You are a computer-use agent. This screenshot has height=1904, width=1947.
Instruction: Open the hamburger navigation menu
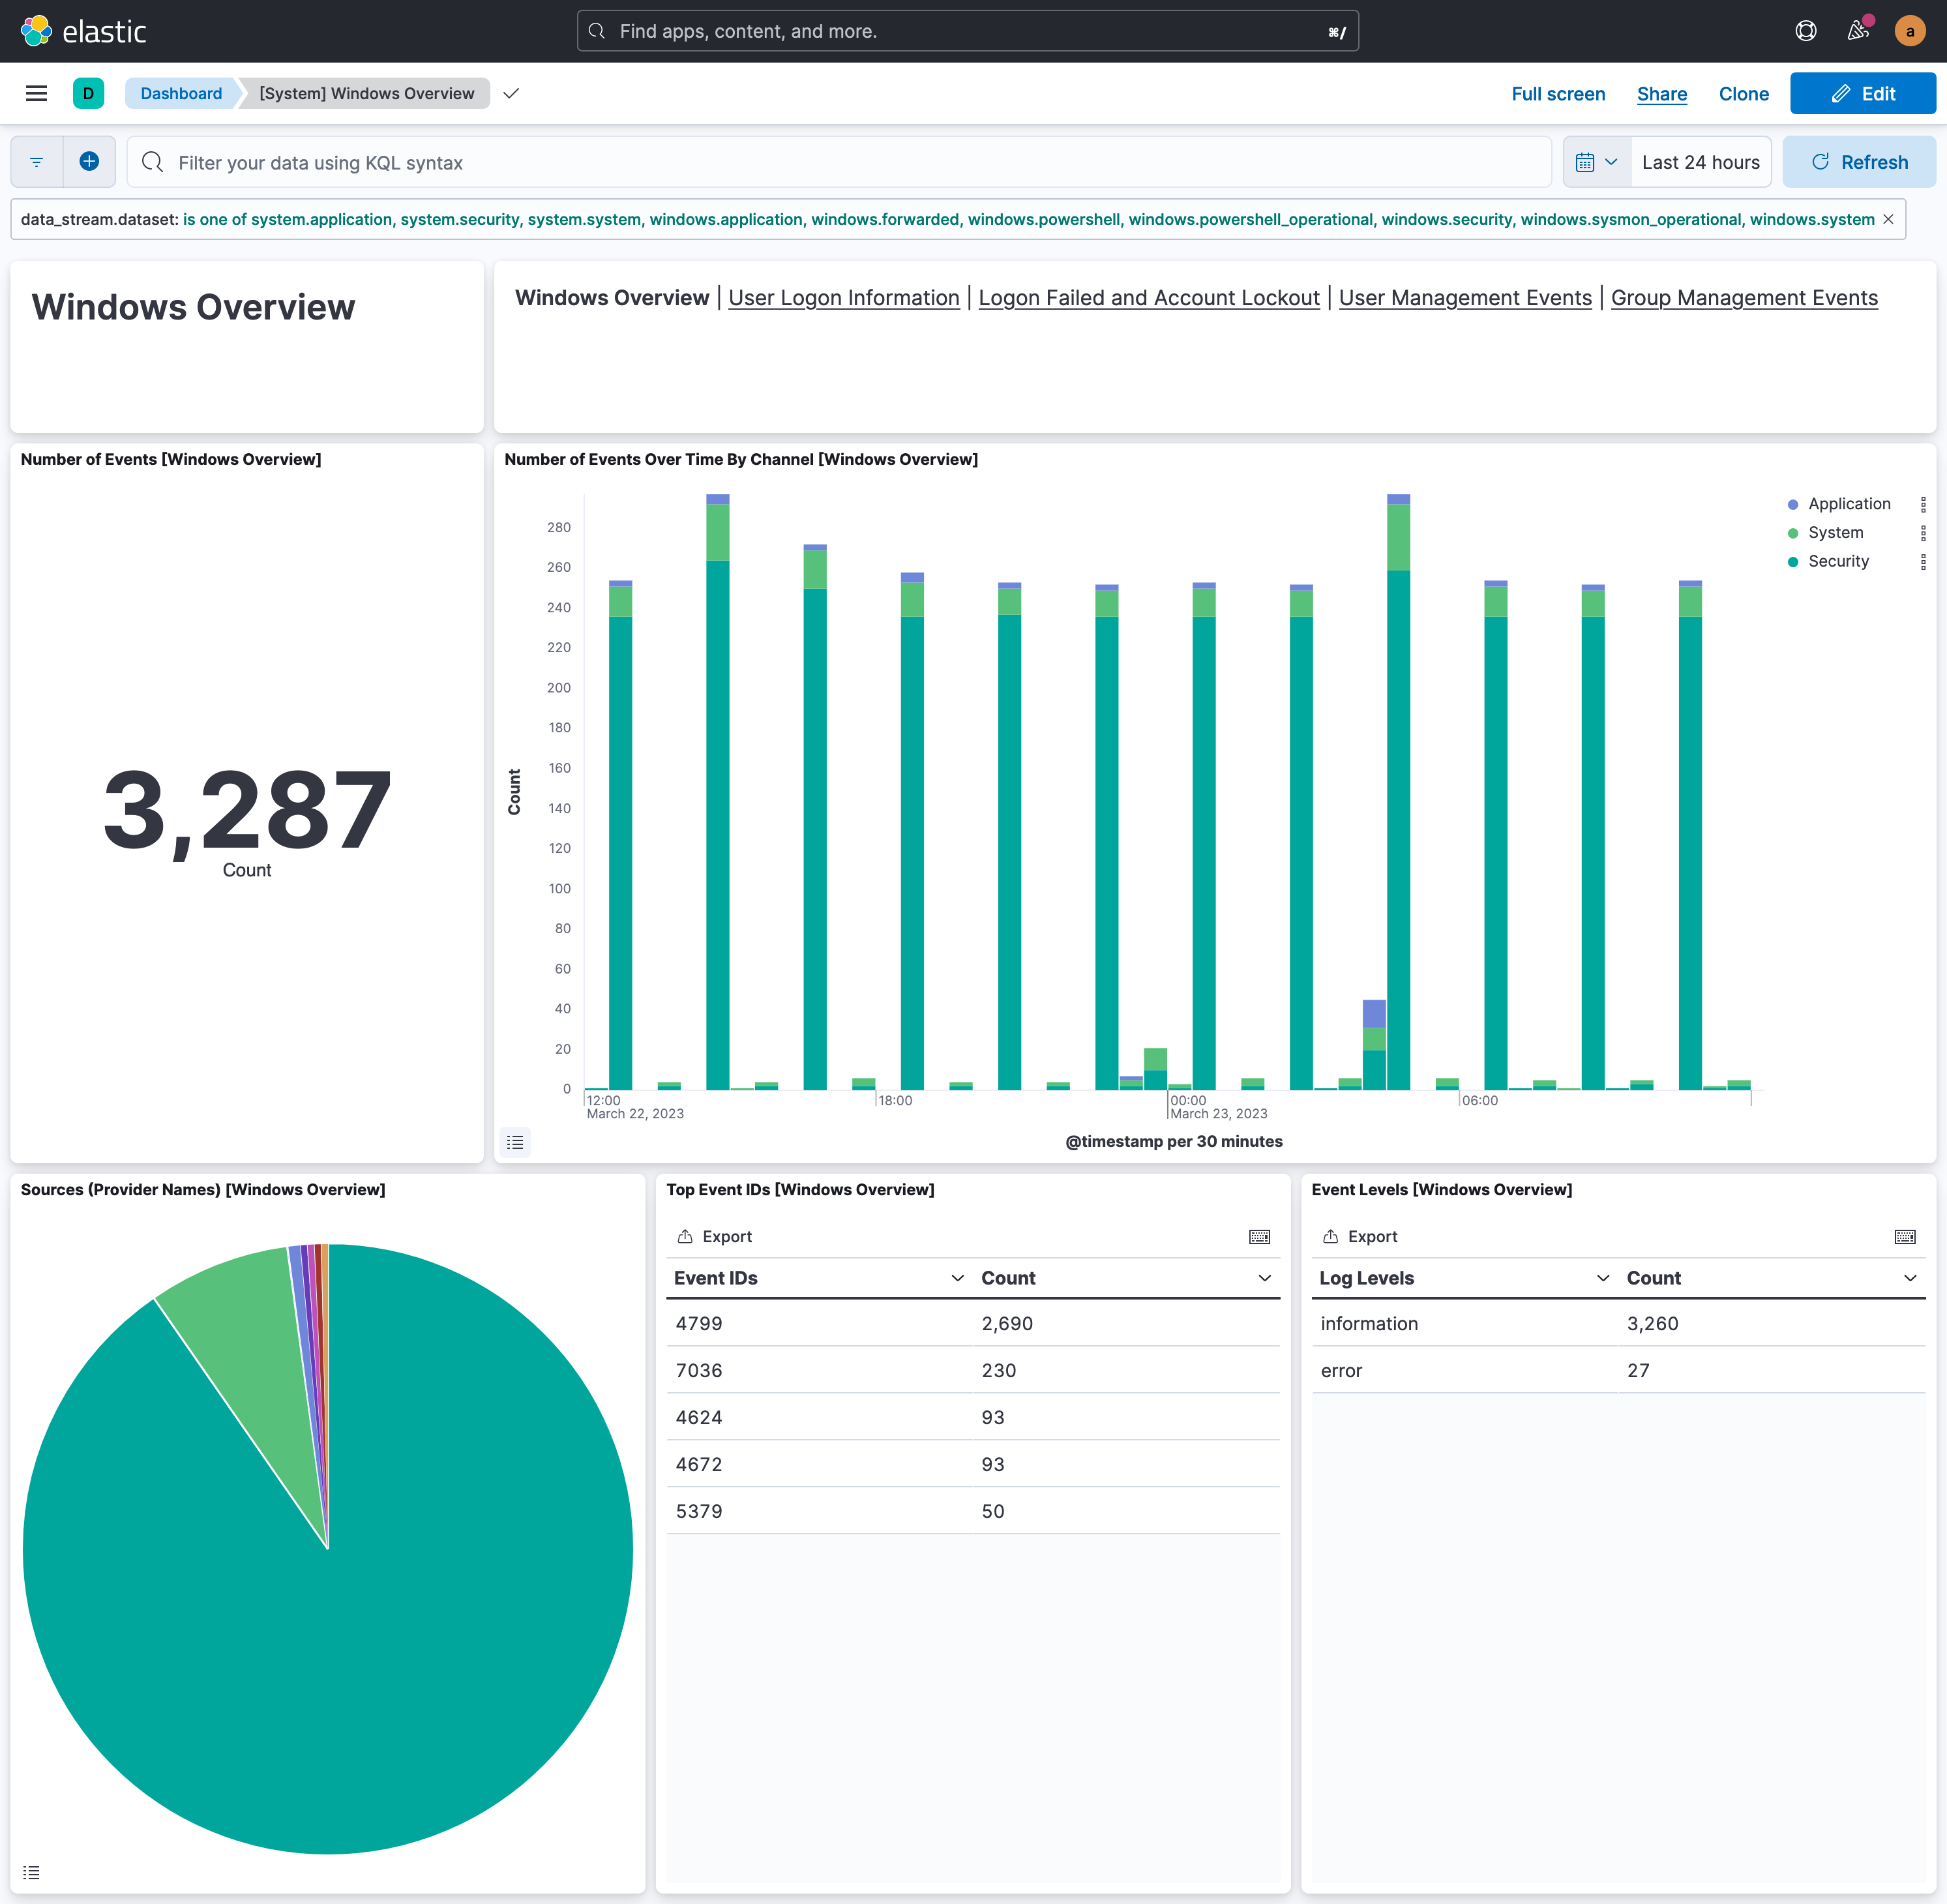pyautogui.click(x=36, y=93)
